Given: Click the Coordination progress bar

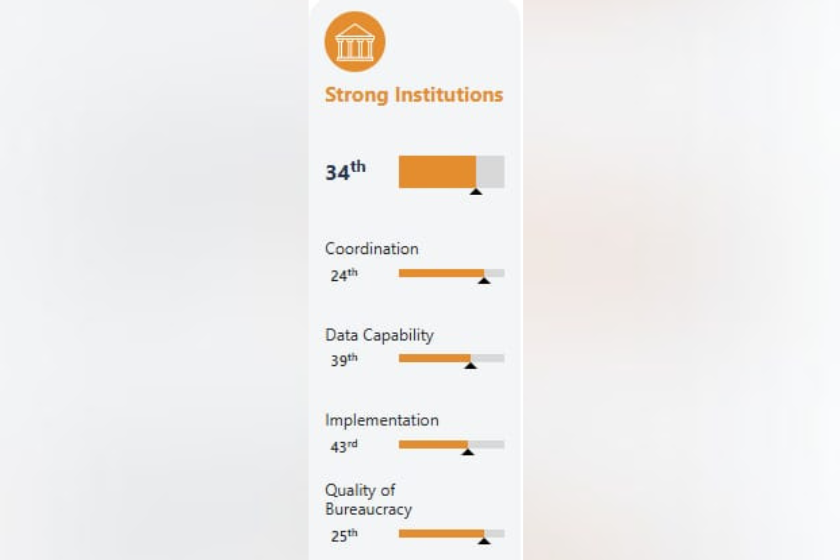Looking at the screenshot, I should point(452,273).
